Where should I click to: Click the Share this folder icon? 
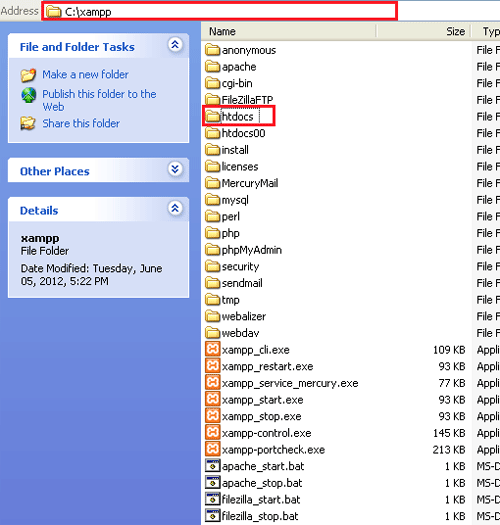click(x=28, y=123)
